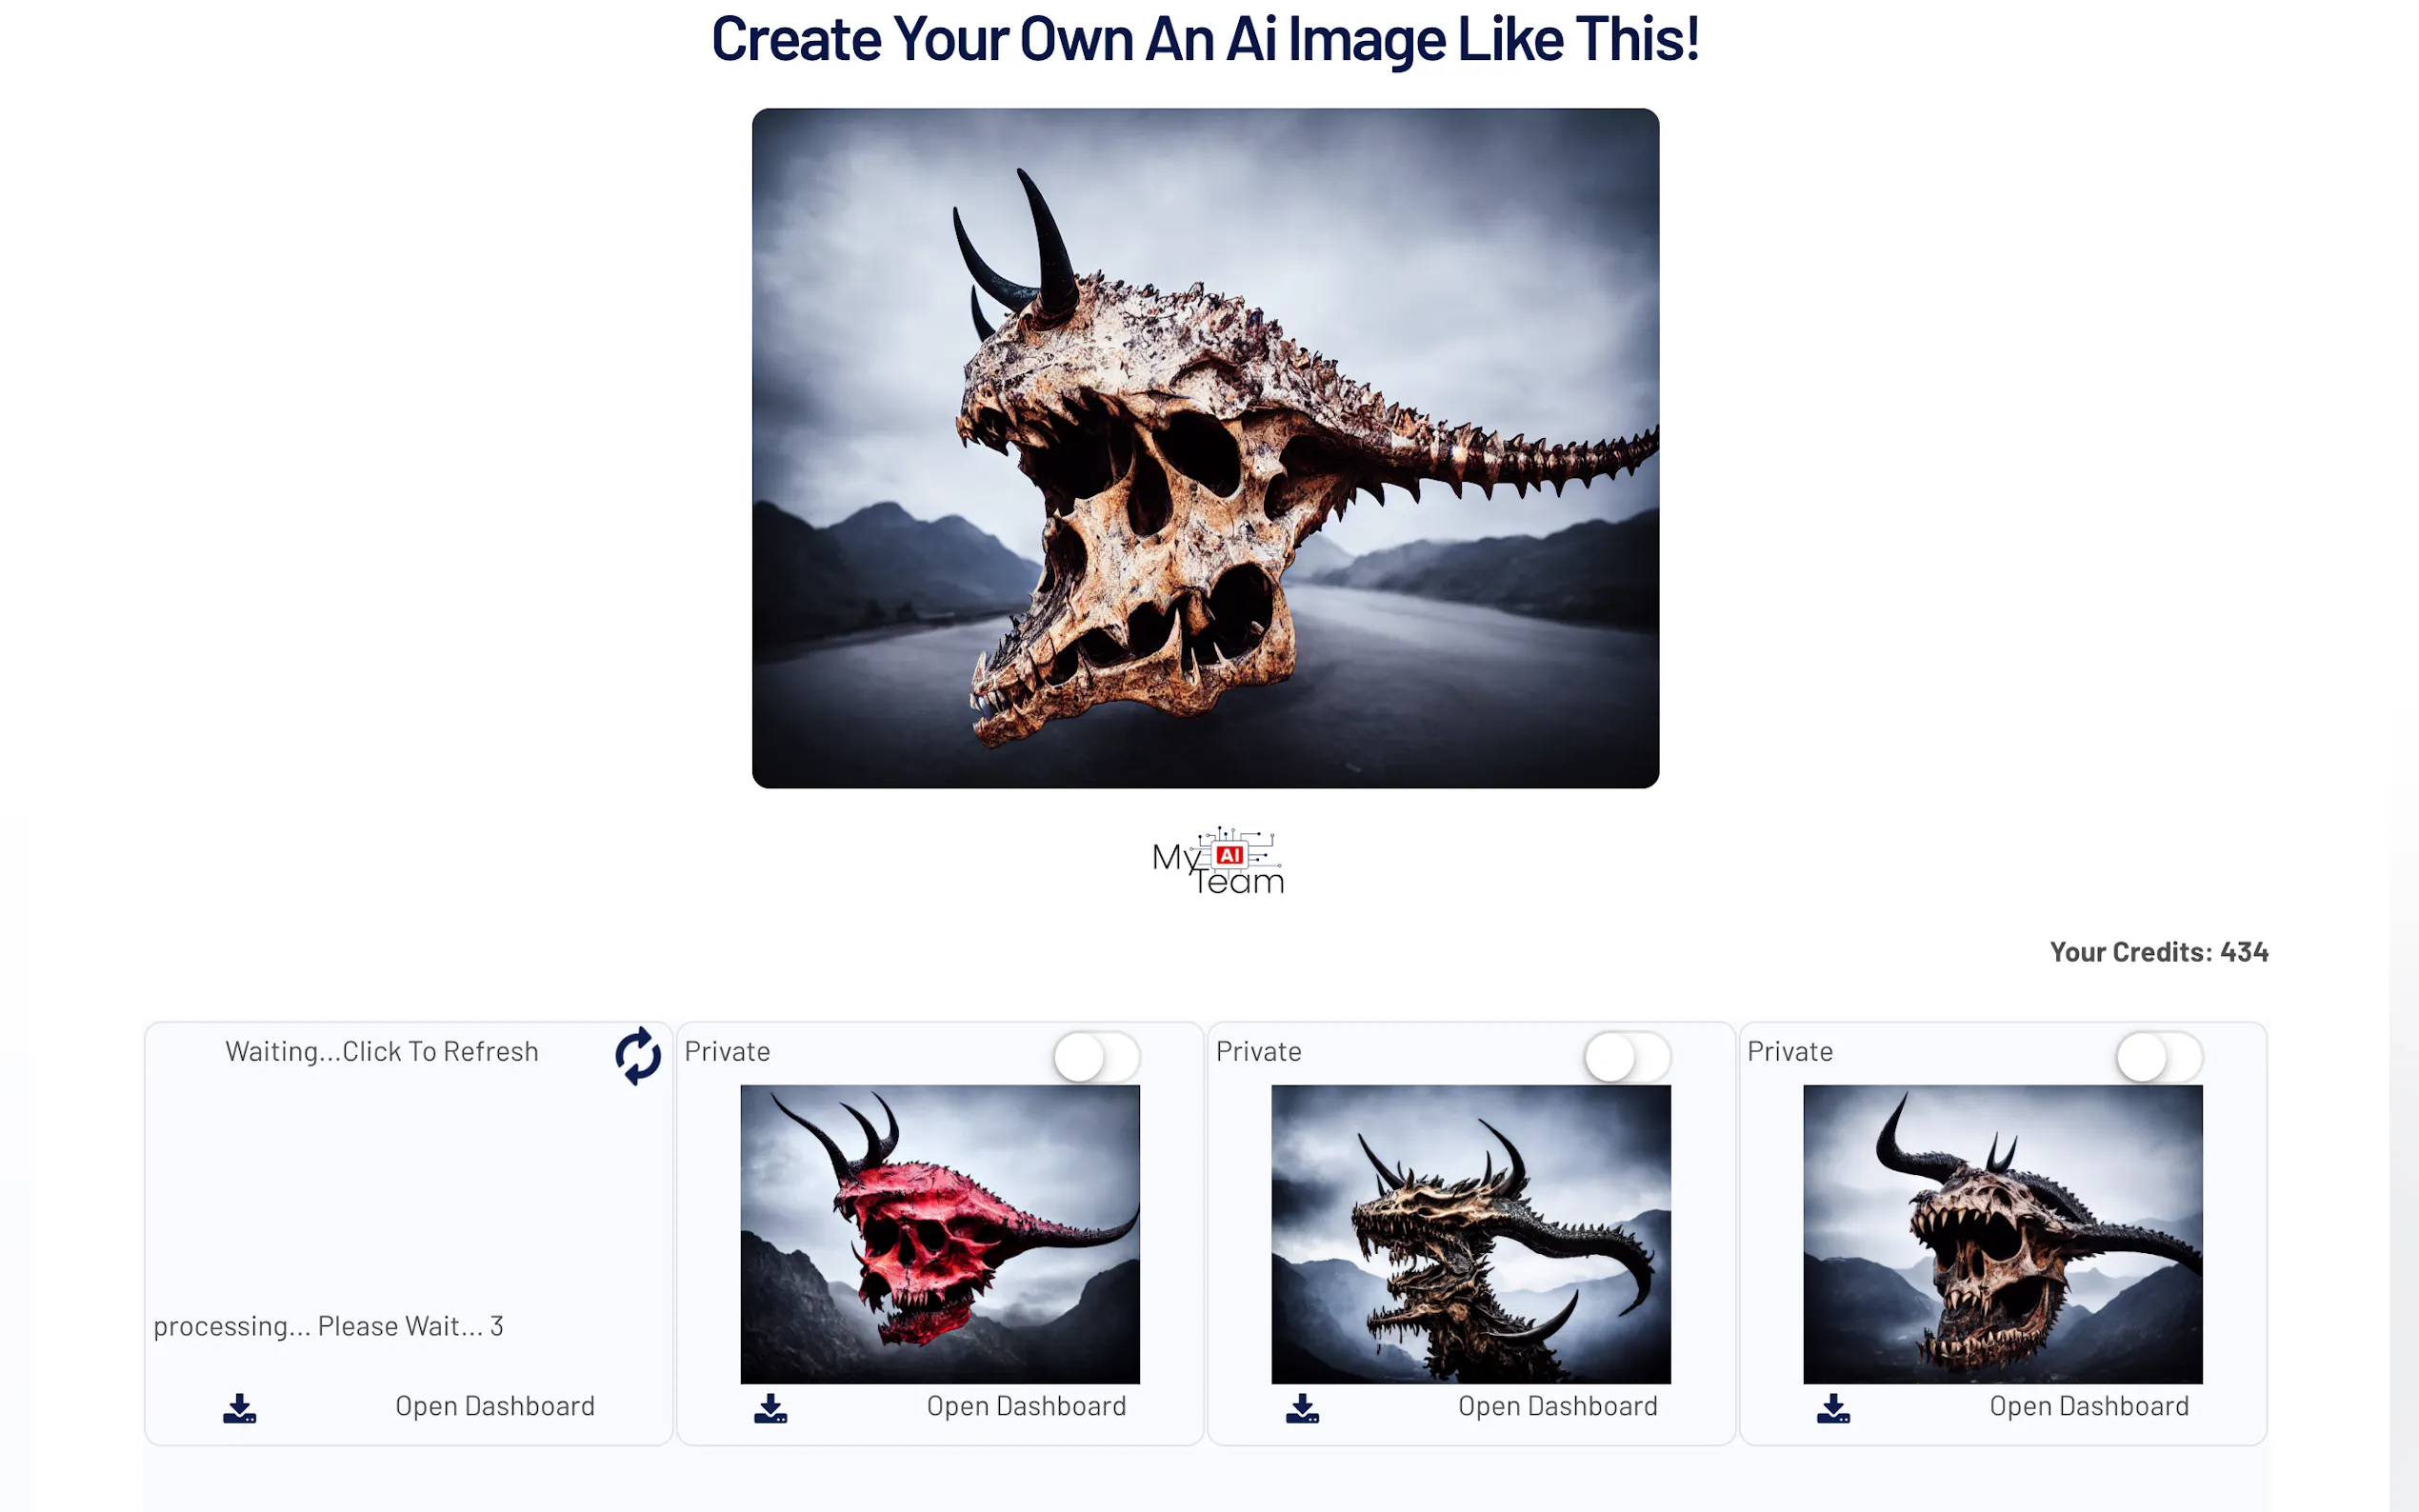Click the large dragon skull featured image
Screen dimensions: 2419x1512
click(1205, 448)
